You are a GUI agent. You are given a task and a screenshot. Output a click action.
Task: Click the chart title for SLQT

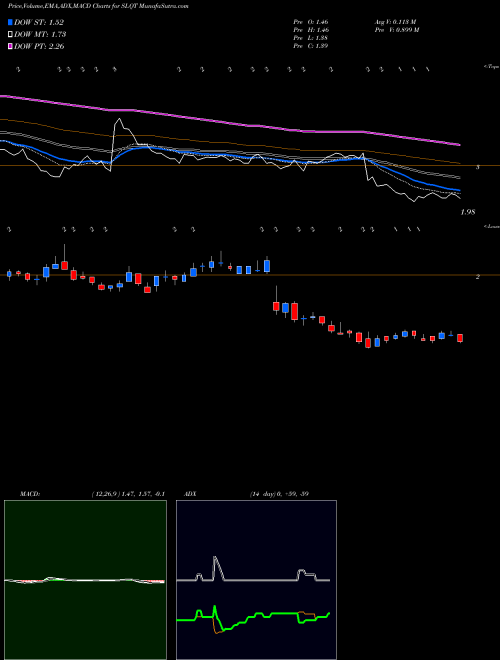tap(98, 6)
